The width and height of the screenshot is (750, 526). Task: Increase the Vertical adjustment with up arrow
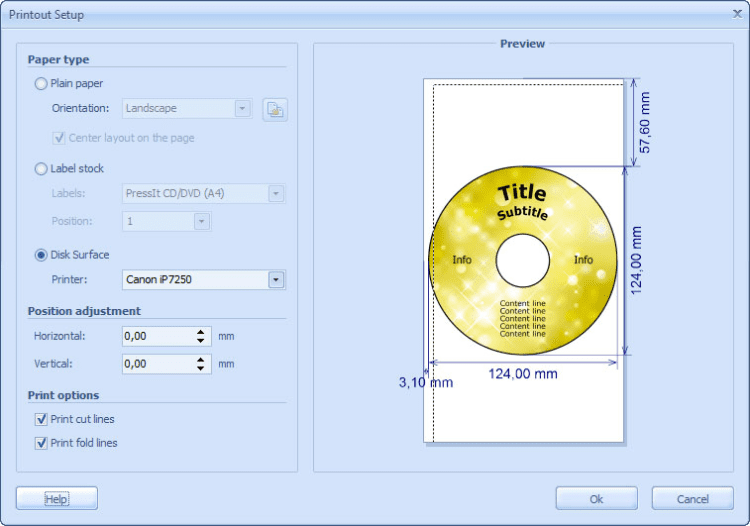201,359
